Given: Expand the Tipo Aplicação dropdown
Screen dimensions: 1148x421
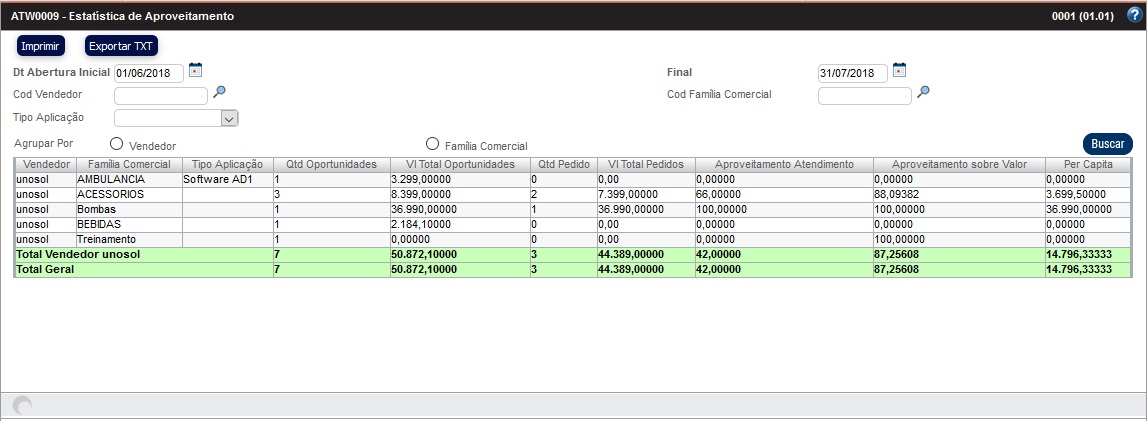Looking at the screenshot, I should (229, 118).
